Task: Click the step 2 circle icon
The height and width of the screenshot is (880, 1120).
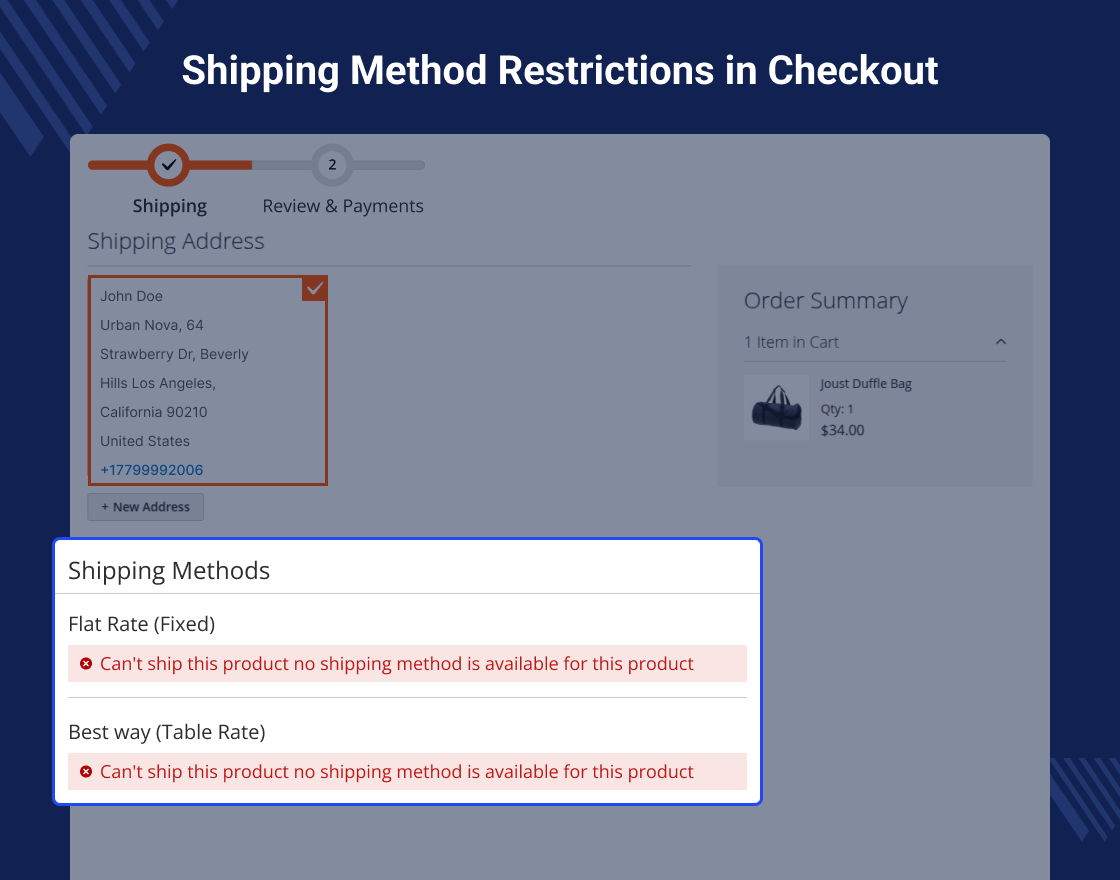Action: coord(332,165)
